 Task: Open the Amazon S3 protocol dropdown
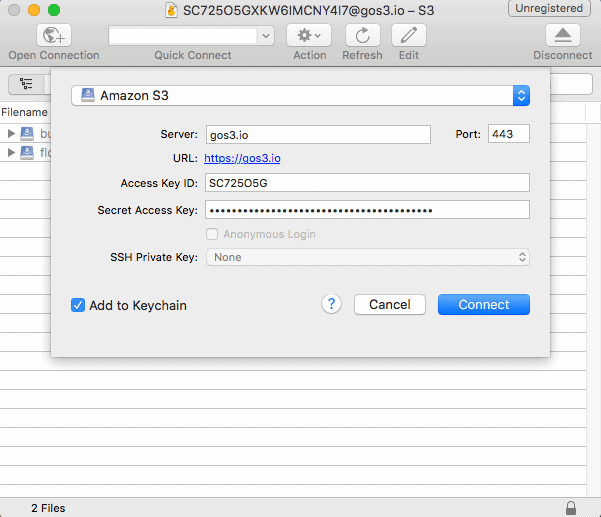tap(300, 95)
